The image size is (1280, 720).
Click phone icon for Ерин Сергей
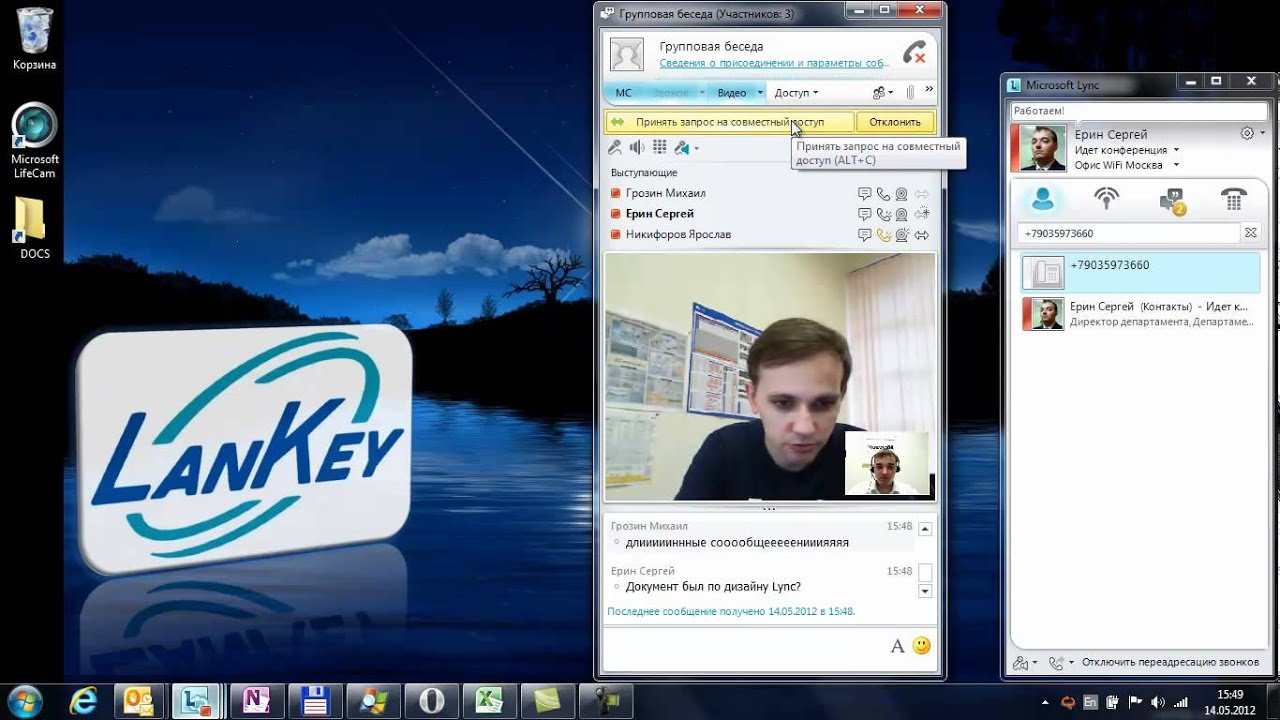click(x=884, y=214)
